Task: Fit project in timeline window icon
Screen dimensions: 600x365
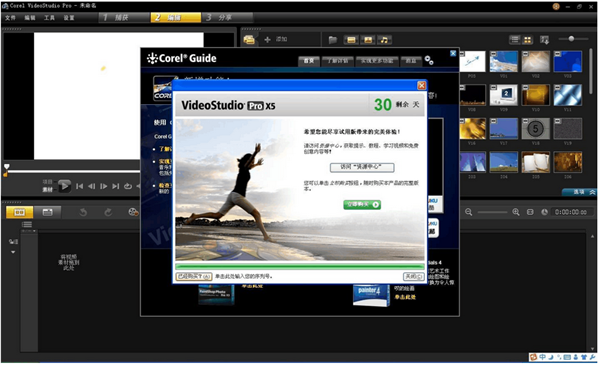Action: (x=530, y=212)
